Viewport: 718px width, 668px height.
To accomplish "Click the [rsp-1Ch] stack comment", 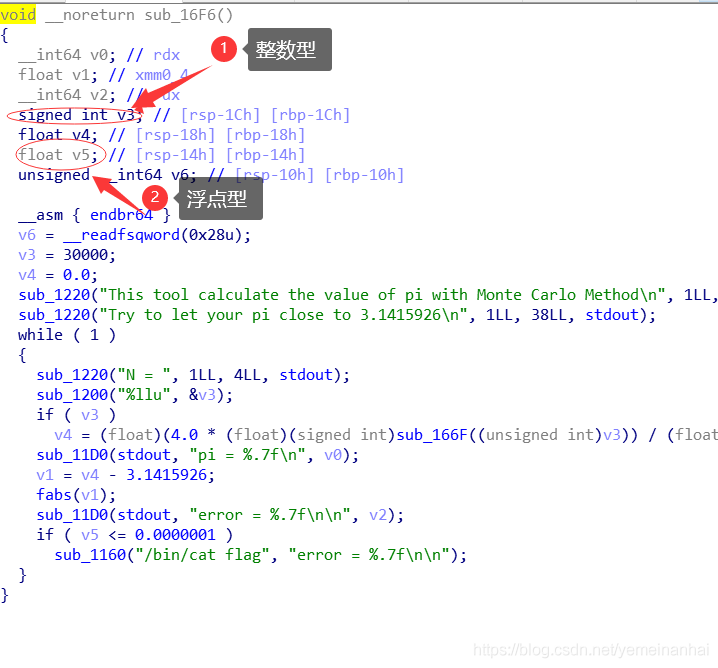I will click(221, 115).
